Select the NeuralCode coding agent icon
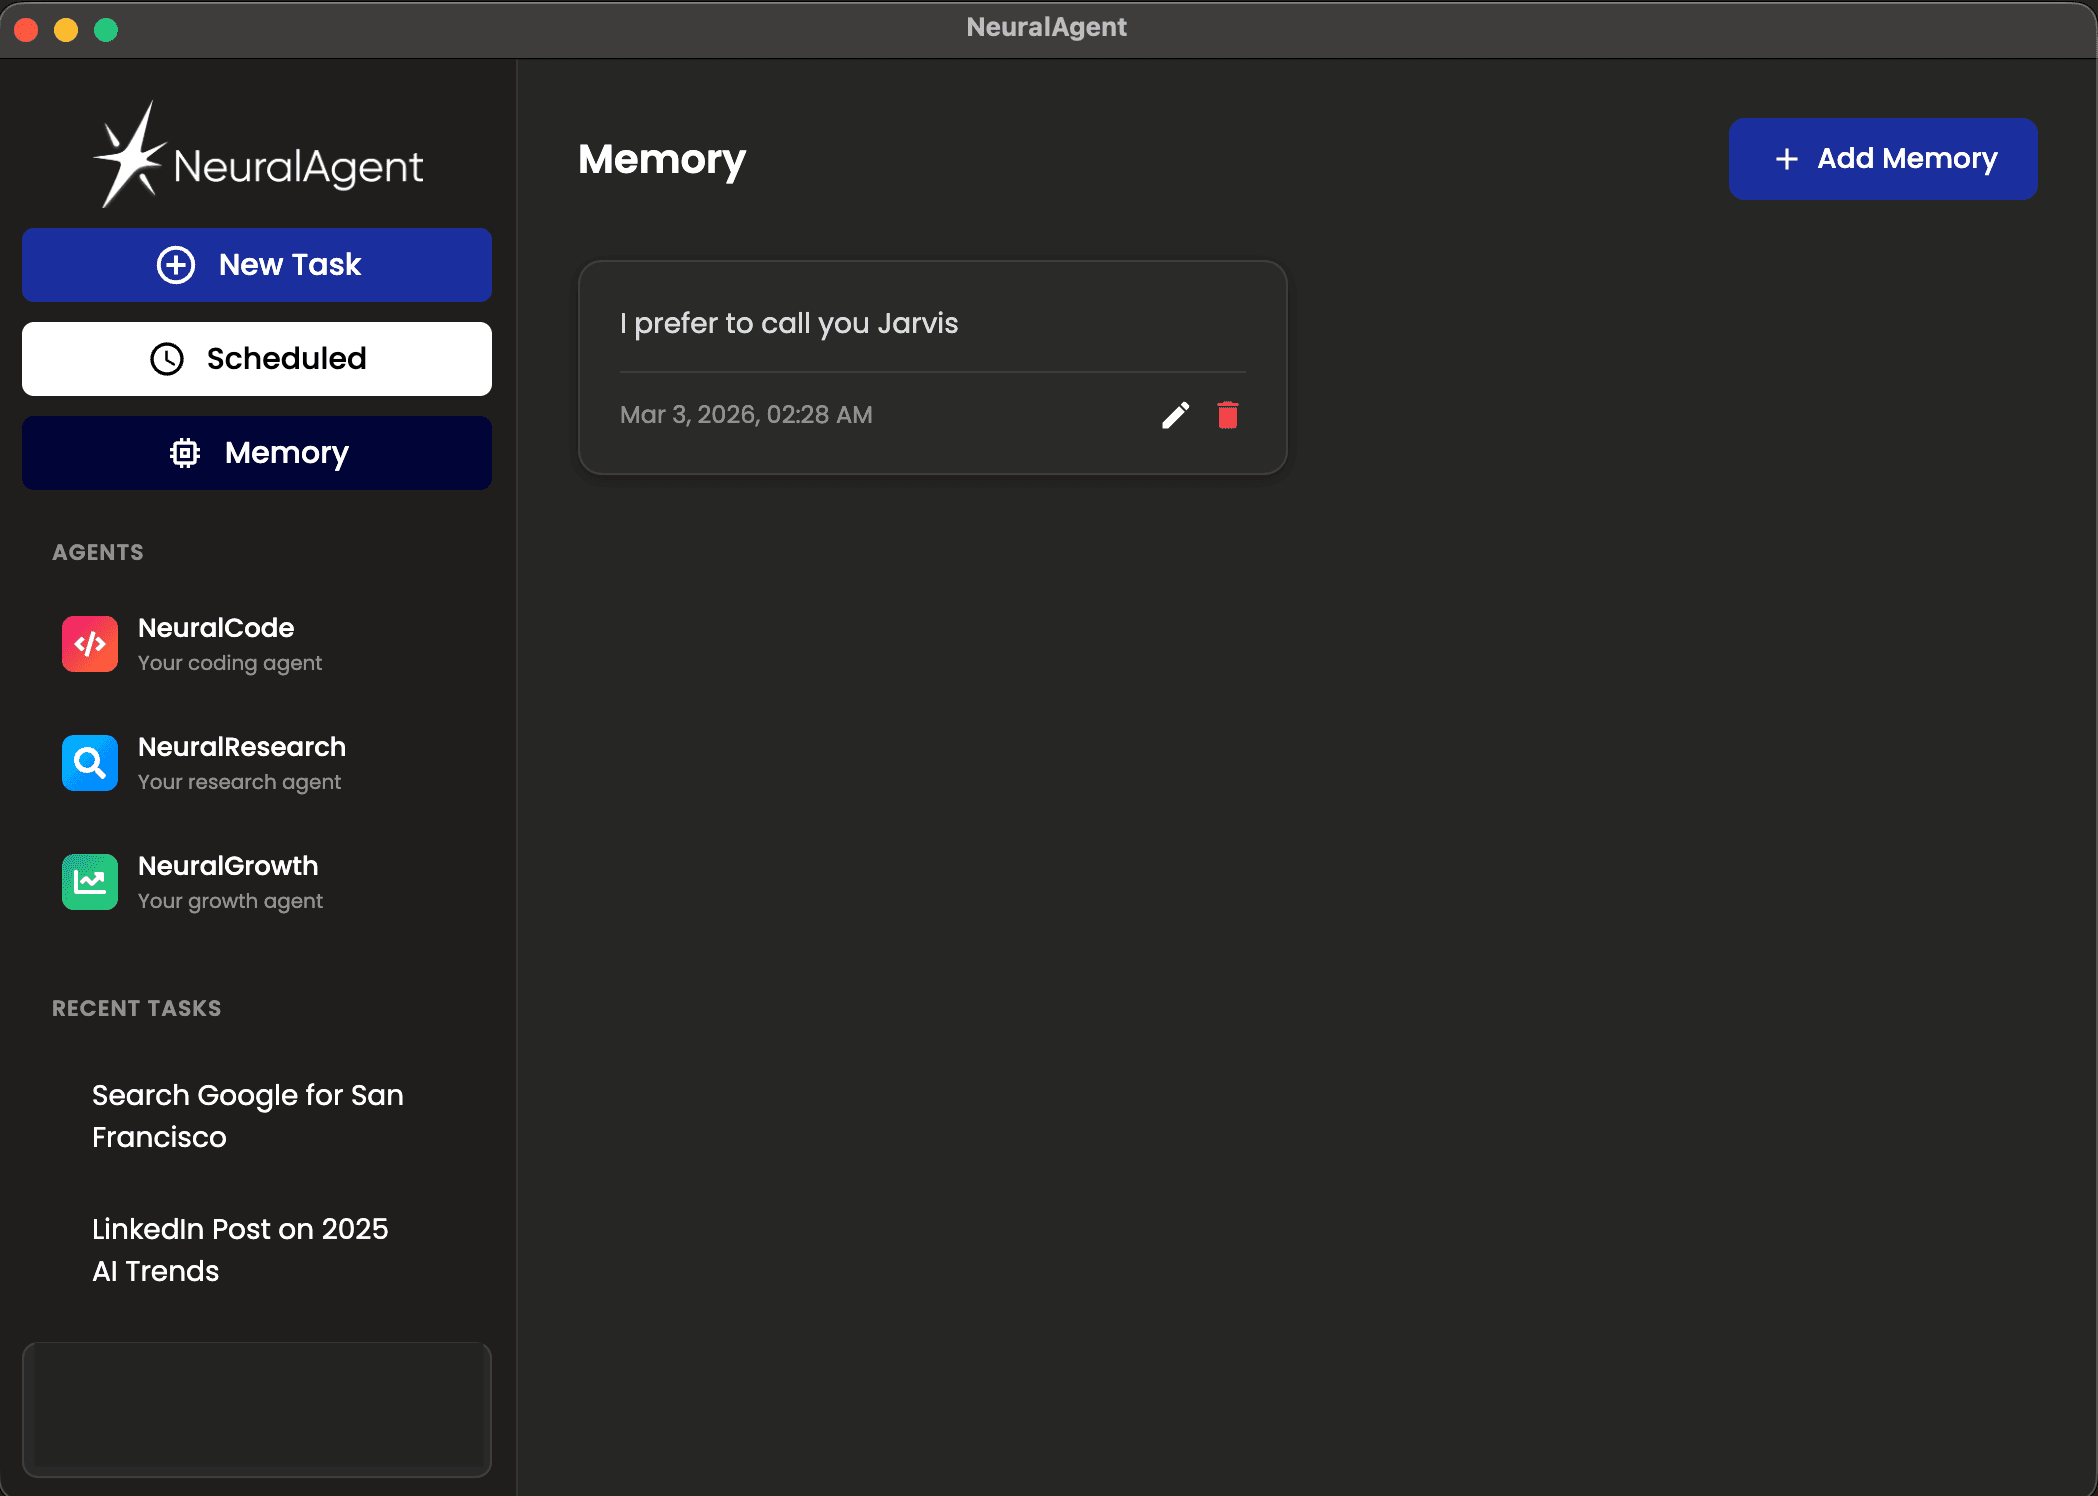The image size is (2098, 1496). [89, 643]
